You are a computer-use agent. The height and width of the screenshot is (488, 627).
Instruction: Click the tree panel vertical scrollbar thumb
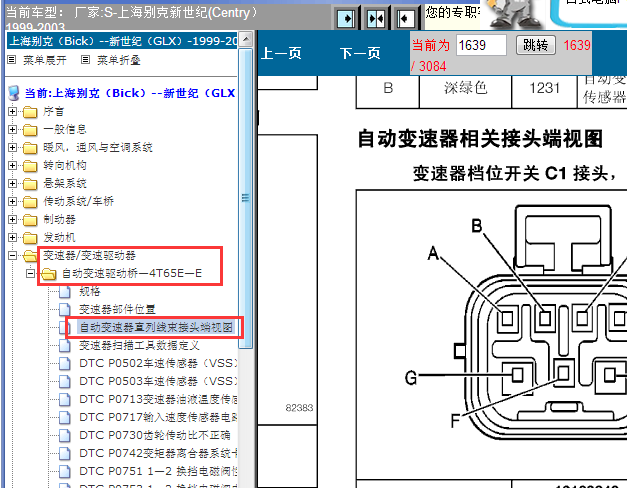tap(246, 198)
